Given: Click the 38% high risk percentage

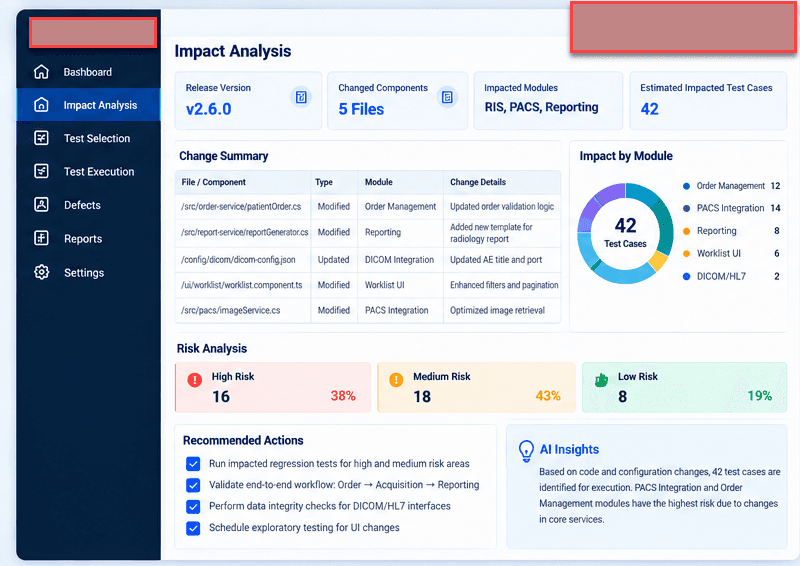Looking at the screenshot, I should point(343,396).
